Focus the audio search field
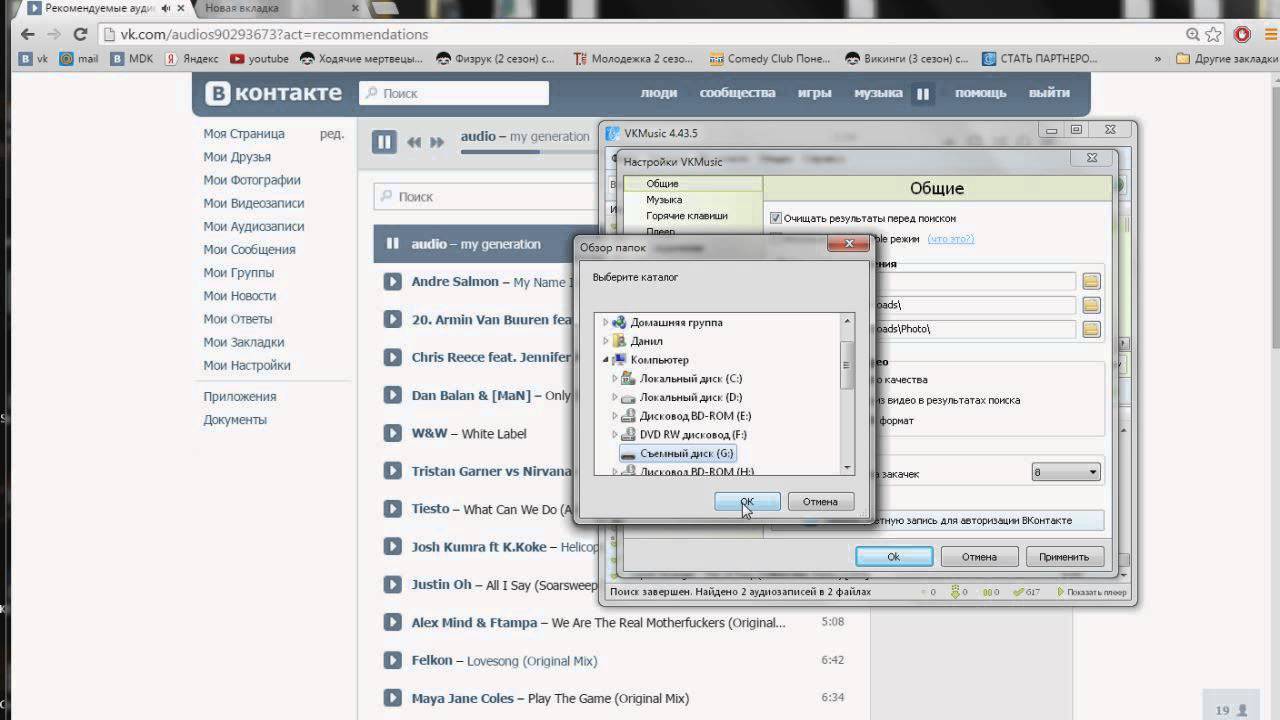Screen dimensions: 1280x720 click(x=485, y=197)
